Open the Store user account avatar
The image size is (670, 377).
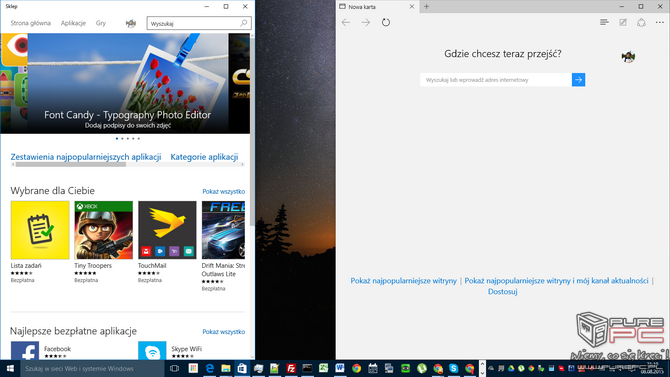(131, 24)
